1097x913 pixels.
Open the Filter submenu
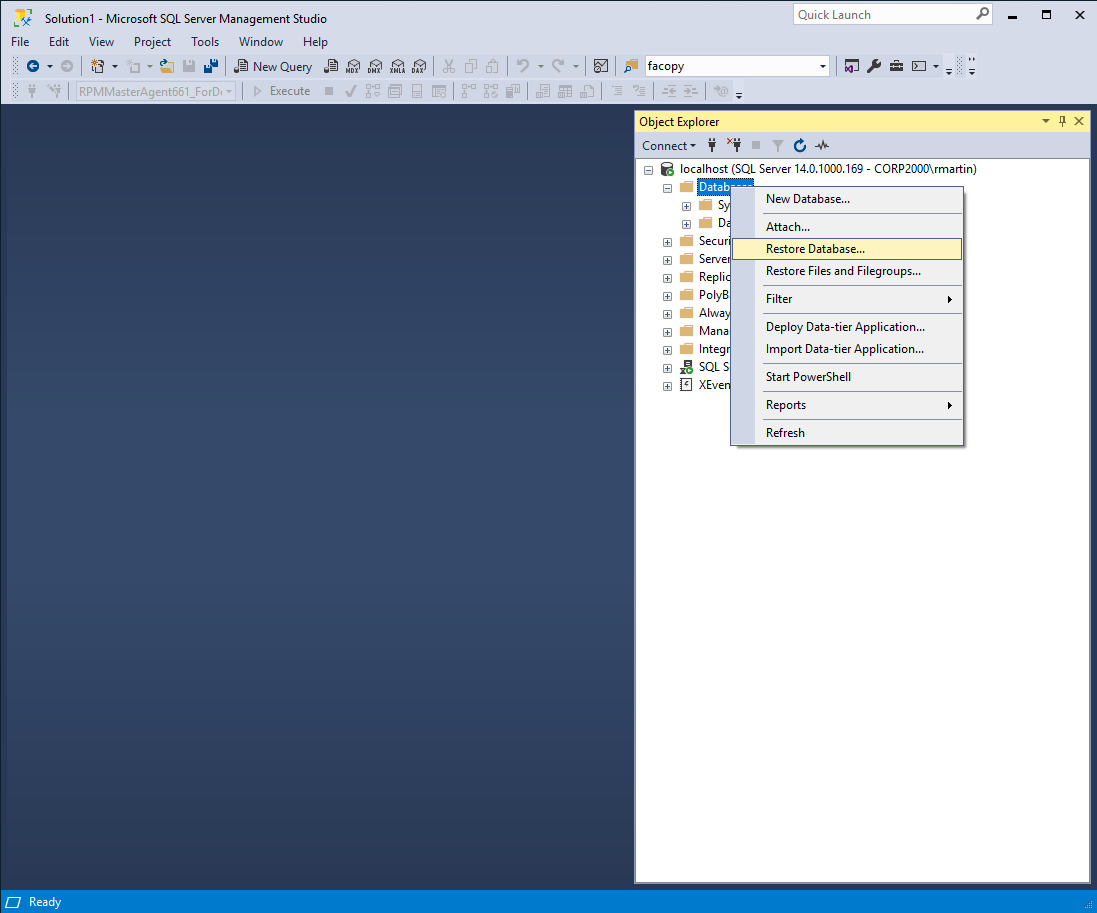point(847,299)
